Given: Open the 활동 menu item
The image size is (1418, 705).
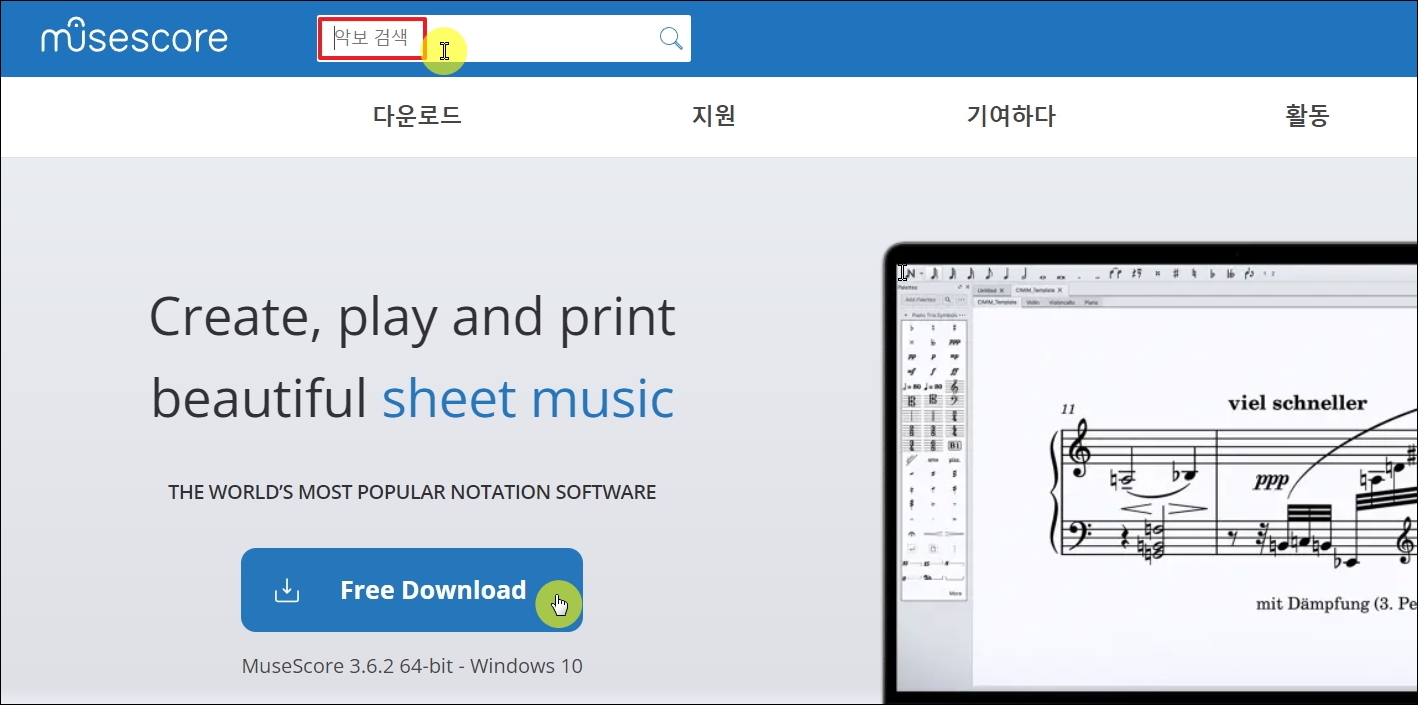Looking at the screenshot, I should 1307,116.
